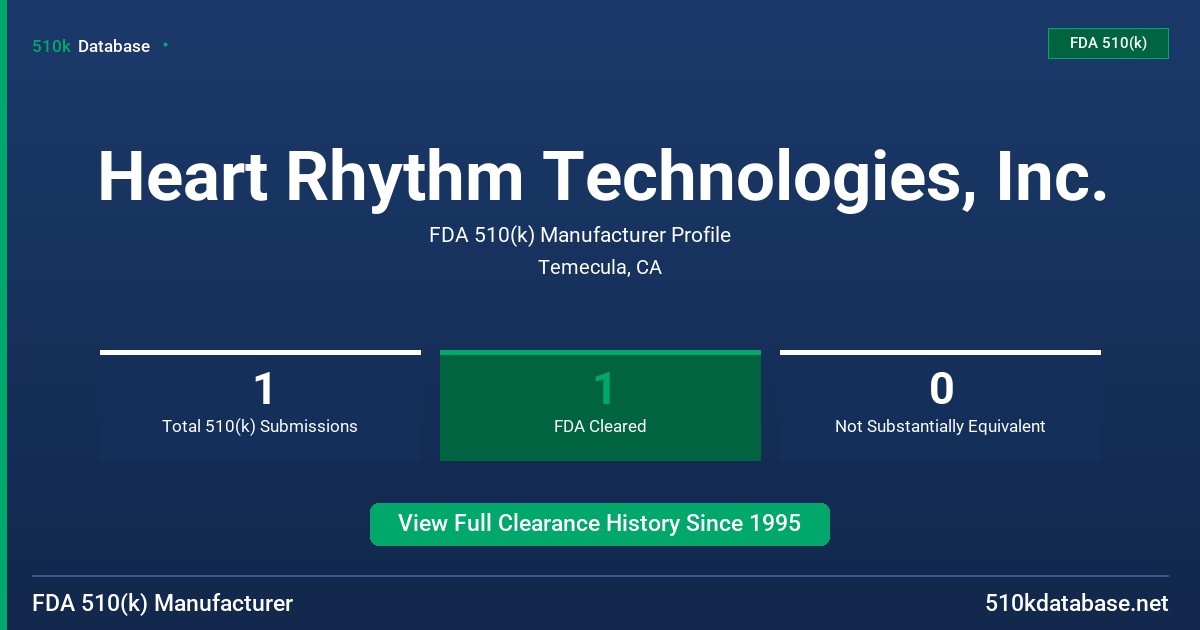Click the FDA 510(k) badge
This screenshot has width=1200, height=630.
[x=1108, y=43]
